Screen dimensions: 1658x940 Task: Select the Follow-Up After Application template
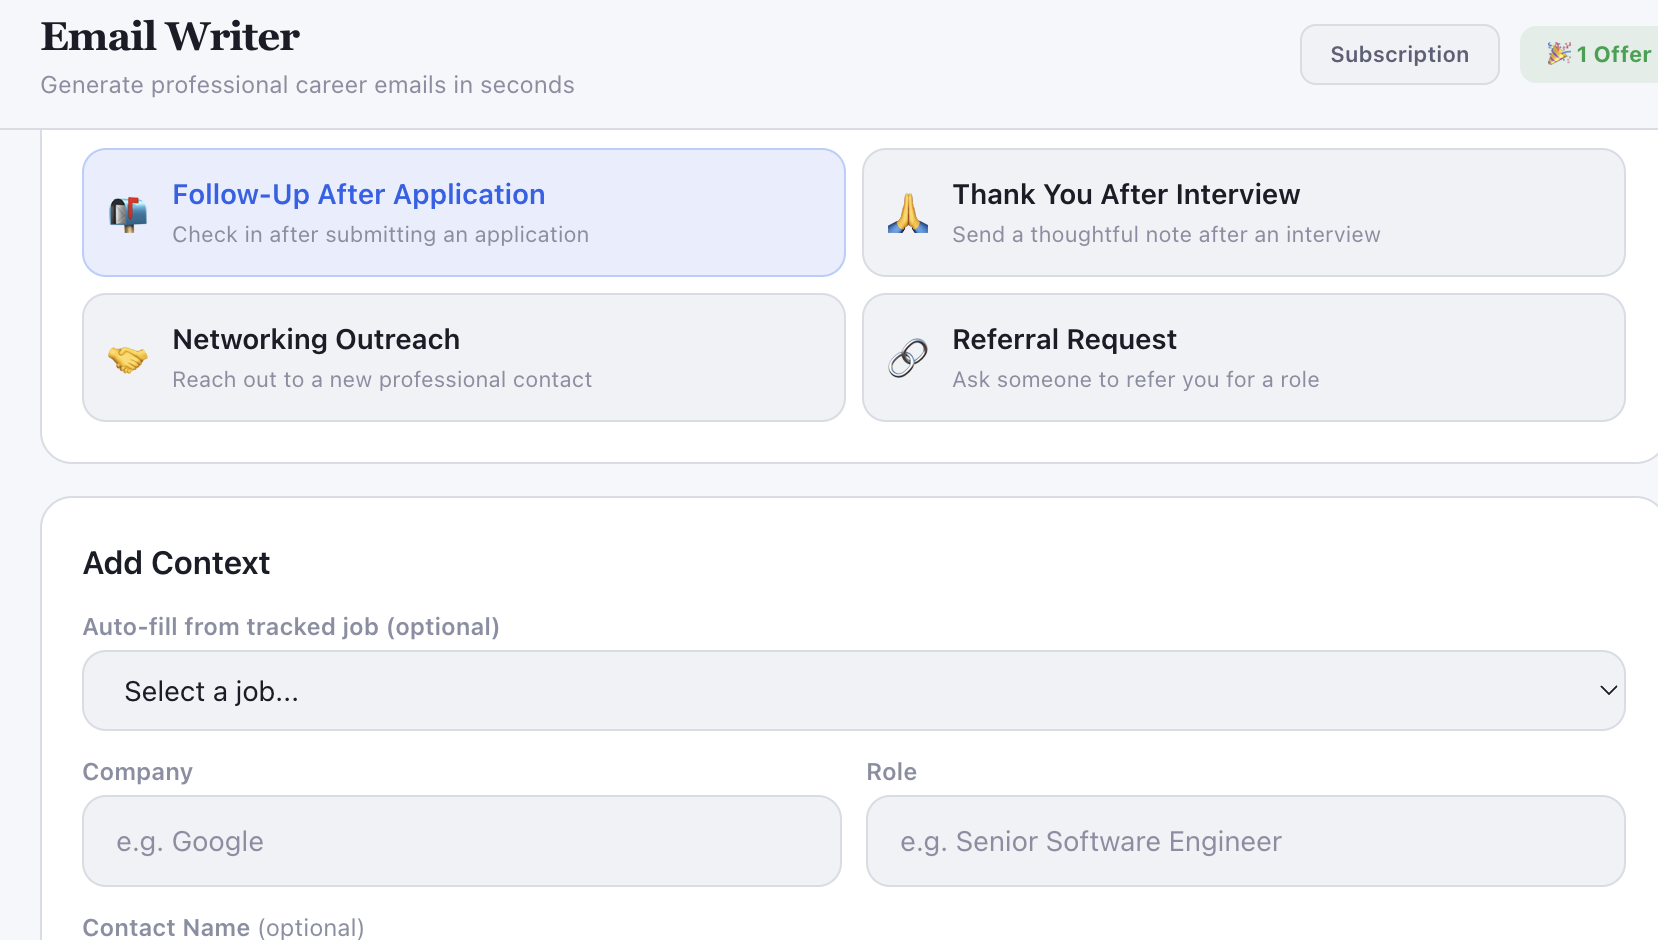coord(463,212)
